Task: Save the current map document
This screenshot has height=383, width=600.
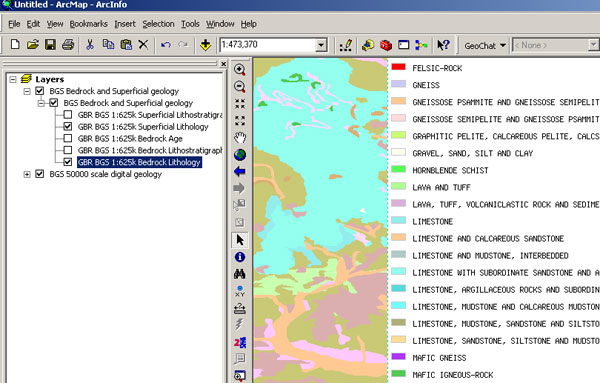Action: coord(51,45)
